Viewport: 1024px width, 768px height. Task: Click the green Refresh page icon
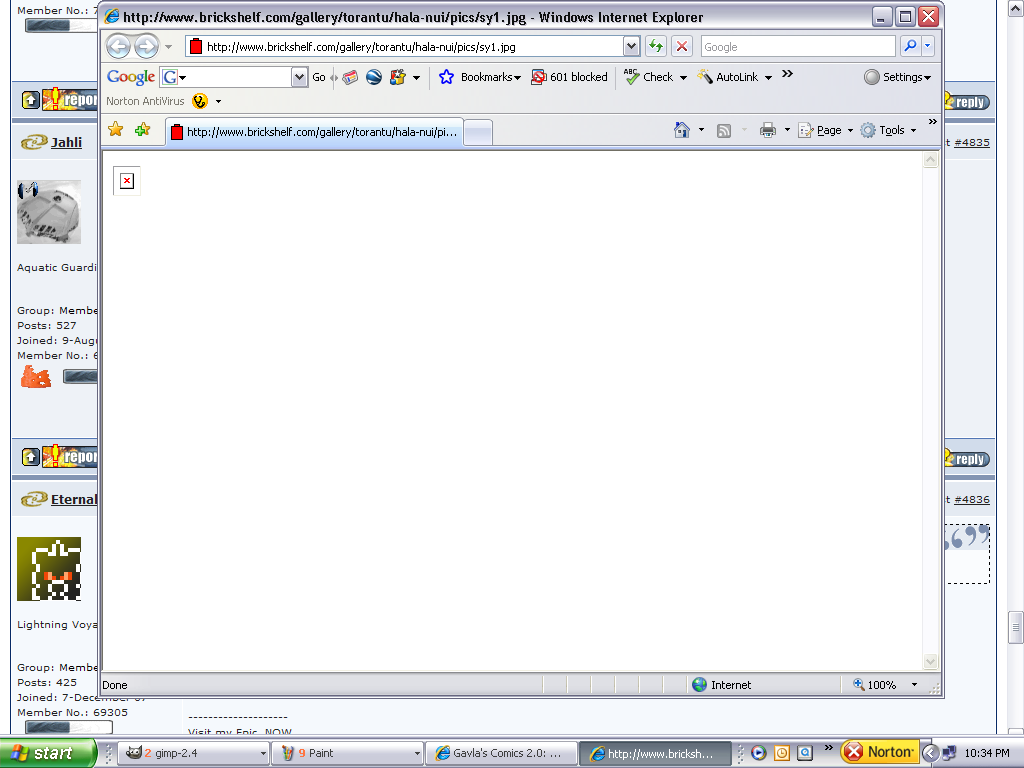tap(656, 46)
